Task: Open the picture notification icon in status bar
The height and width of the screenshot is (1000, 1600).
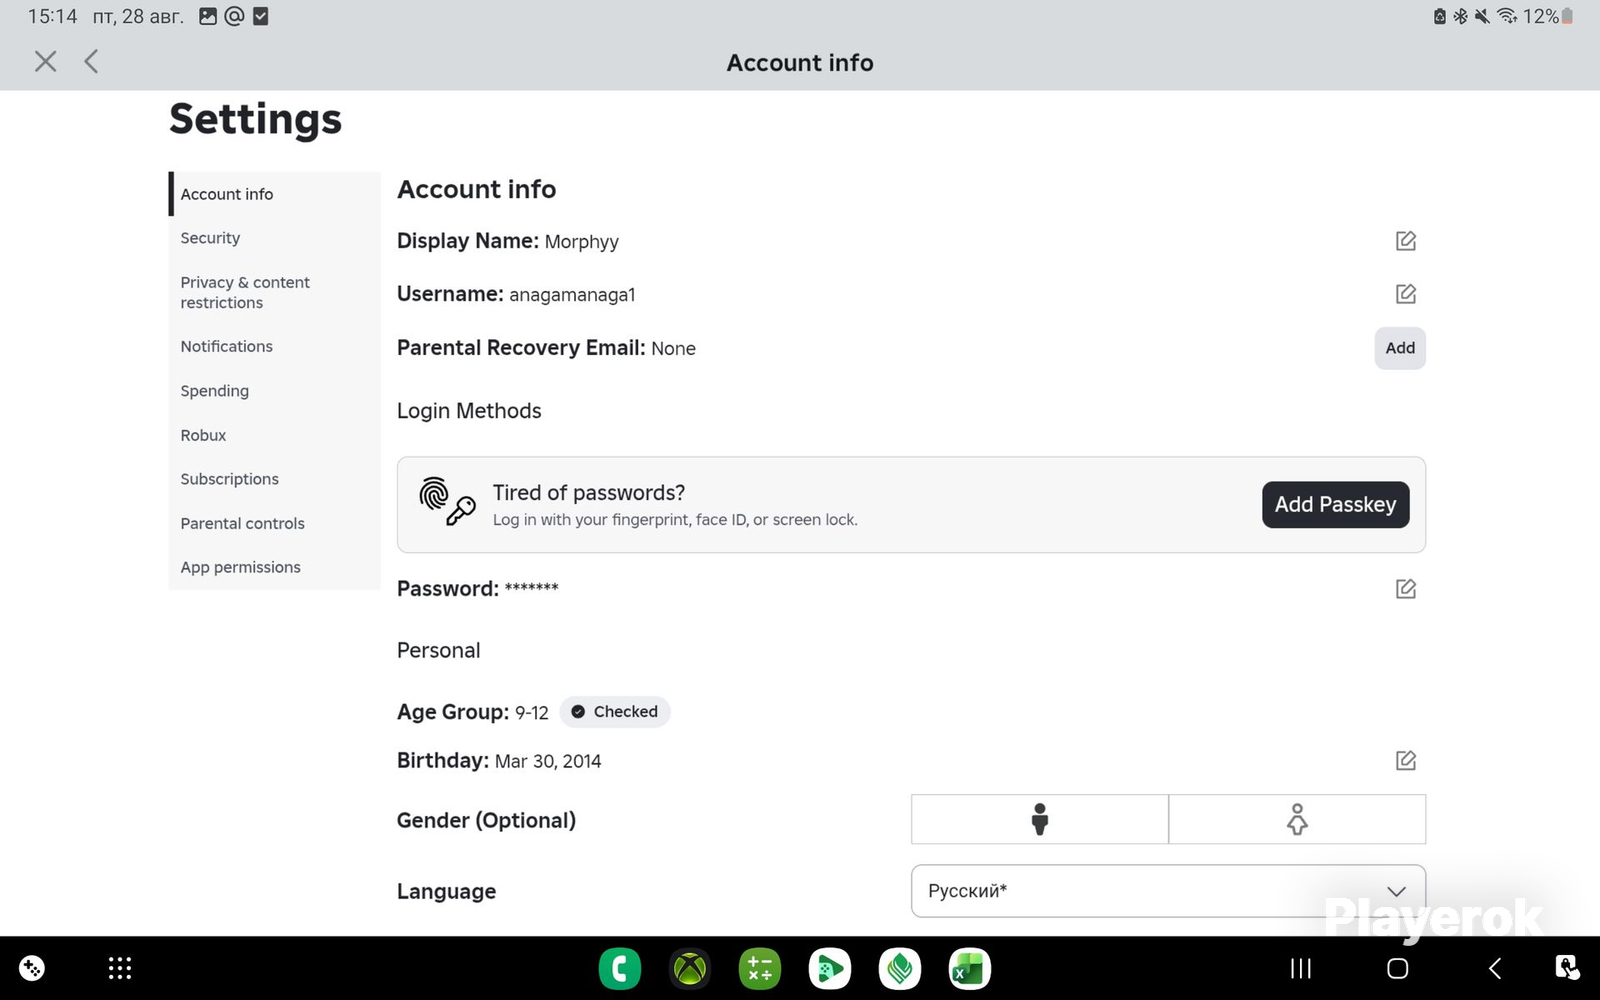Action: (x=208, y=16)
